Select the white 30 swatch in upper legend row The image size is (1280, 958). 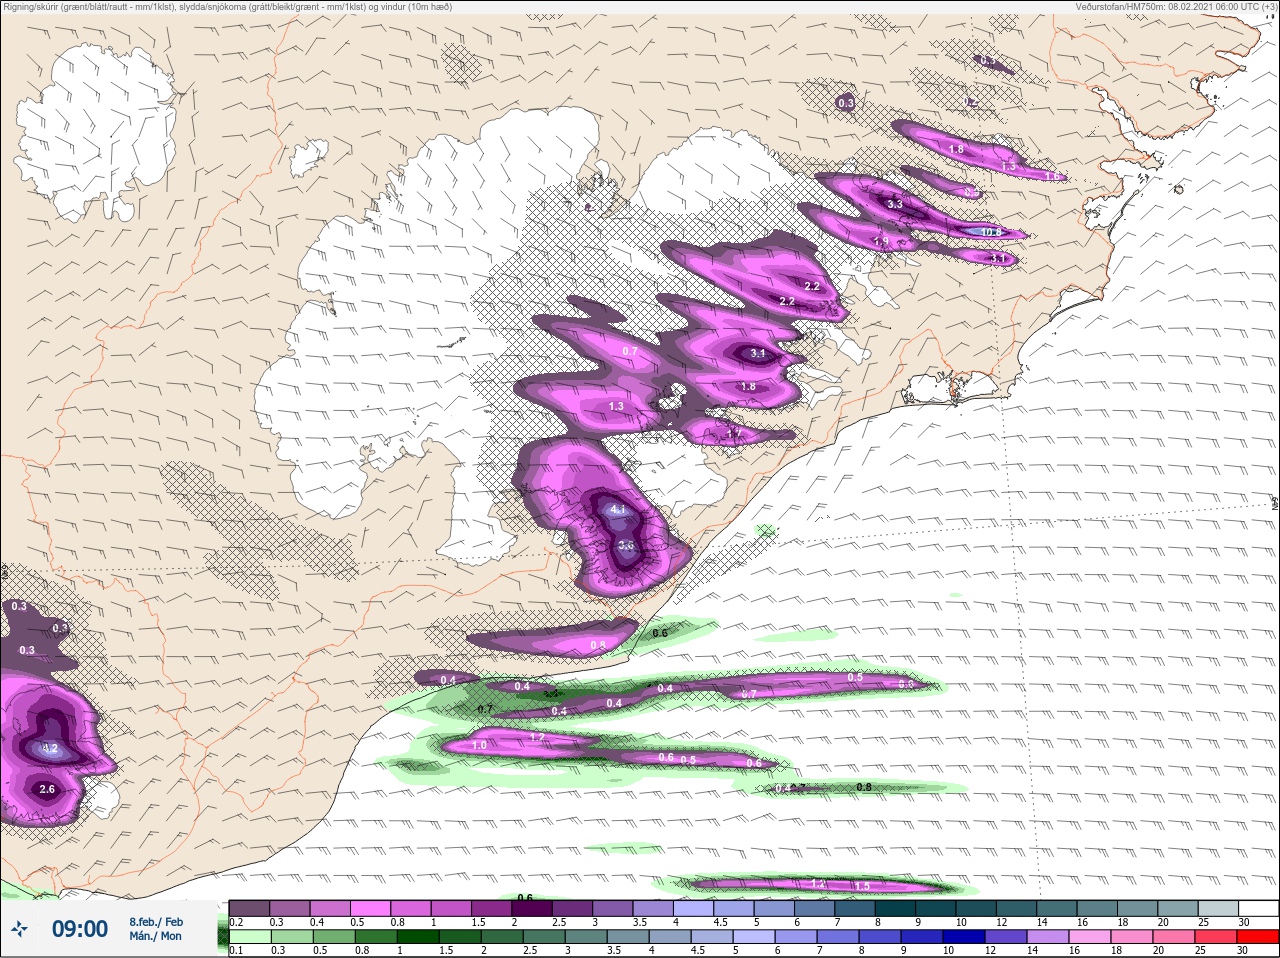1258,908
